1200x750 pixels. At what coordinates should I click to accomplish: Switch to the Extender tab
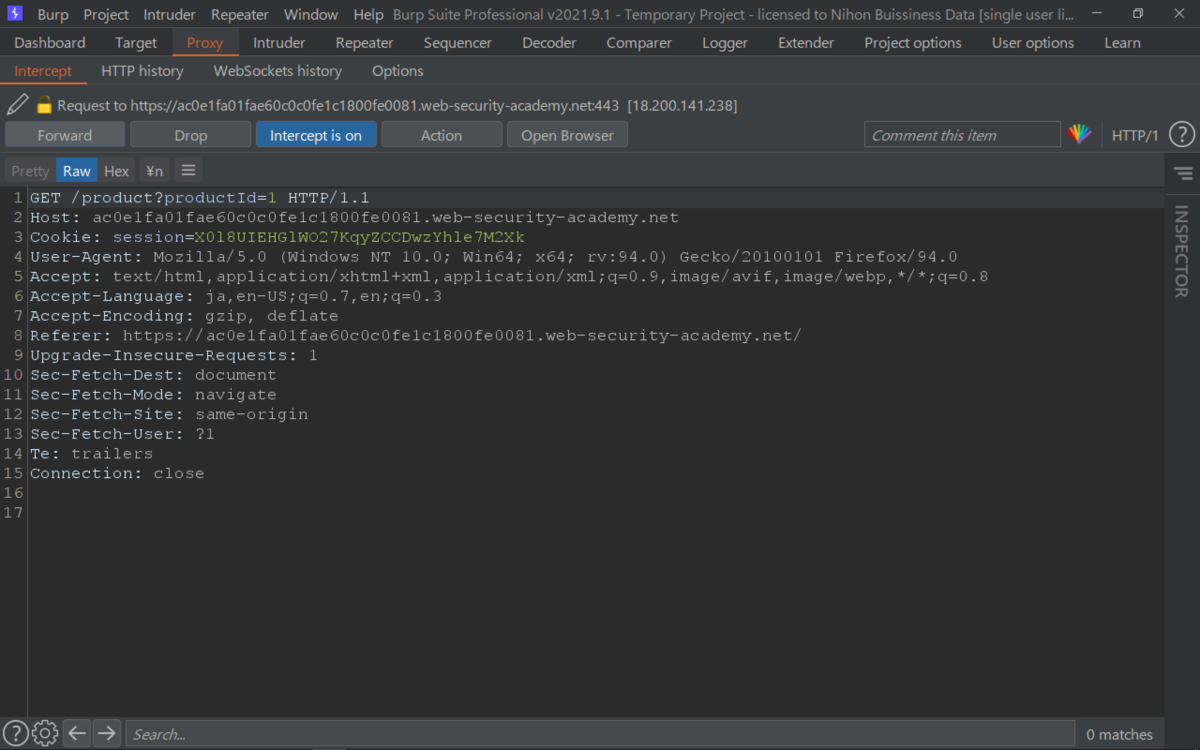(x=806, y=43)
